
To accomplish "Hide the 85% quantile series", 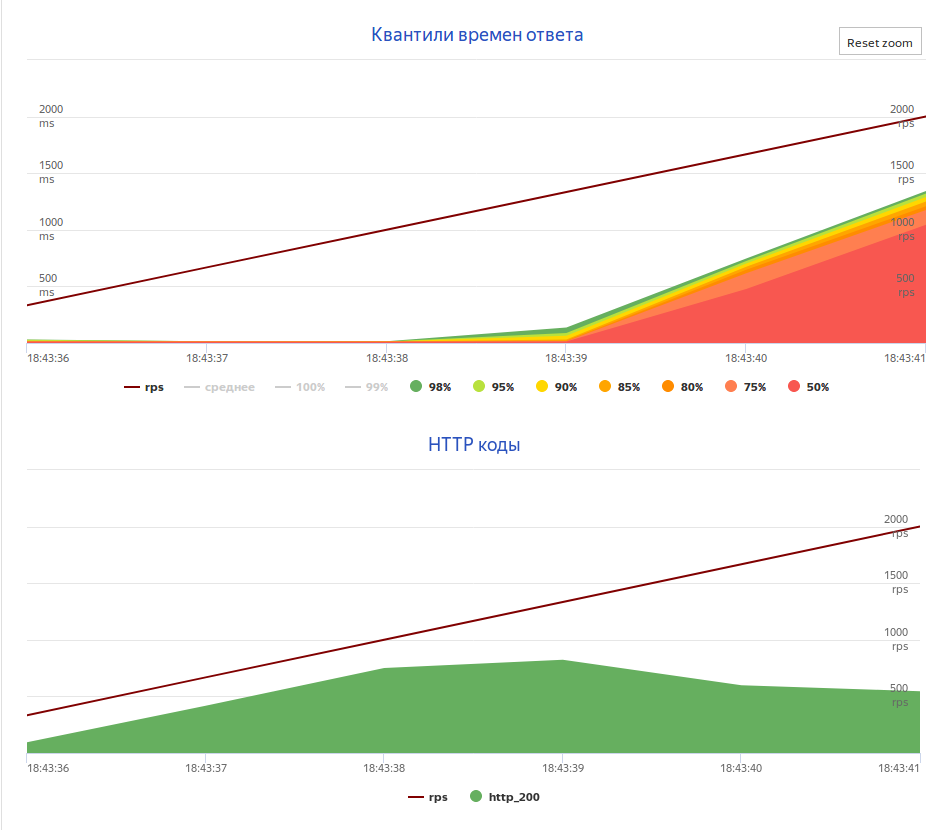I will click(x=619, y=387).
